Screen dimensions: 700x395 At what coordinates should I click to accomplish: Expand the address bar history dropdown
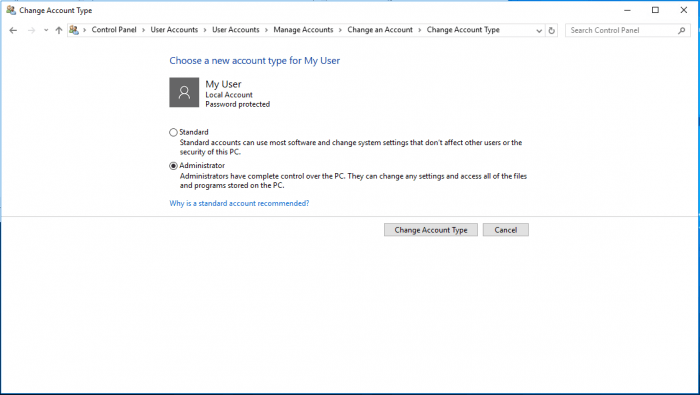[539, 30]
